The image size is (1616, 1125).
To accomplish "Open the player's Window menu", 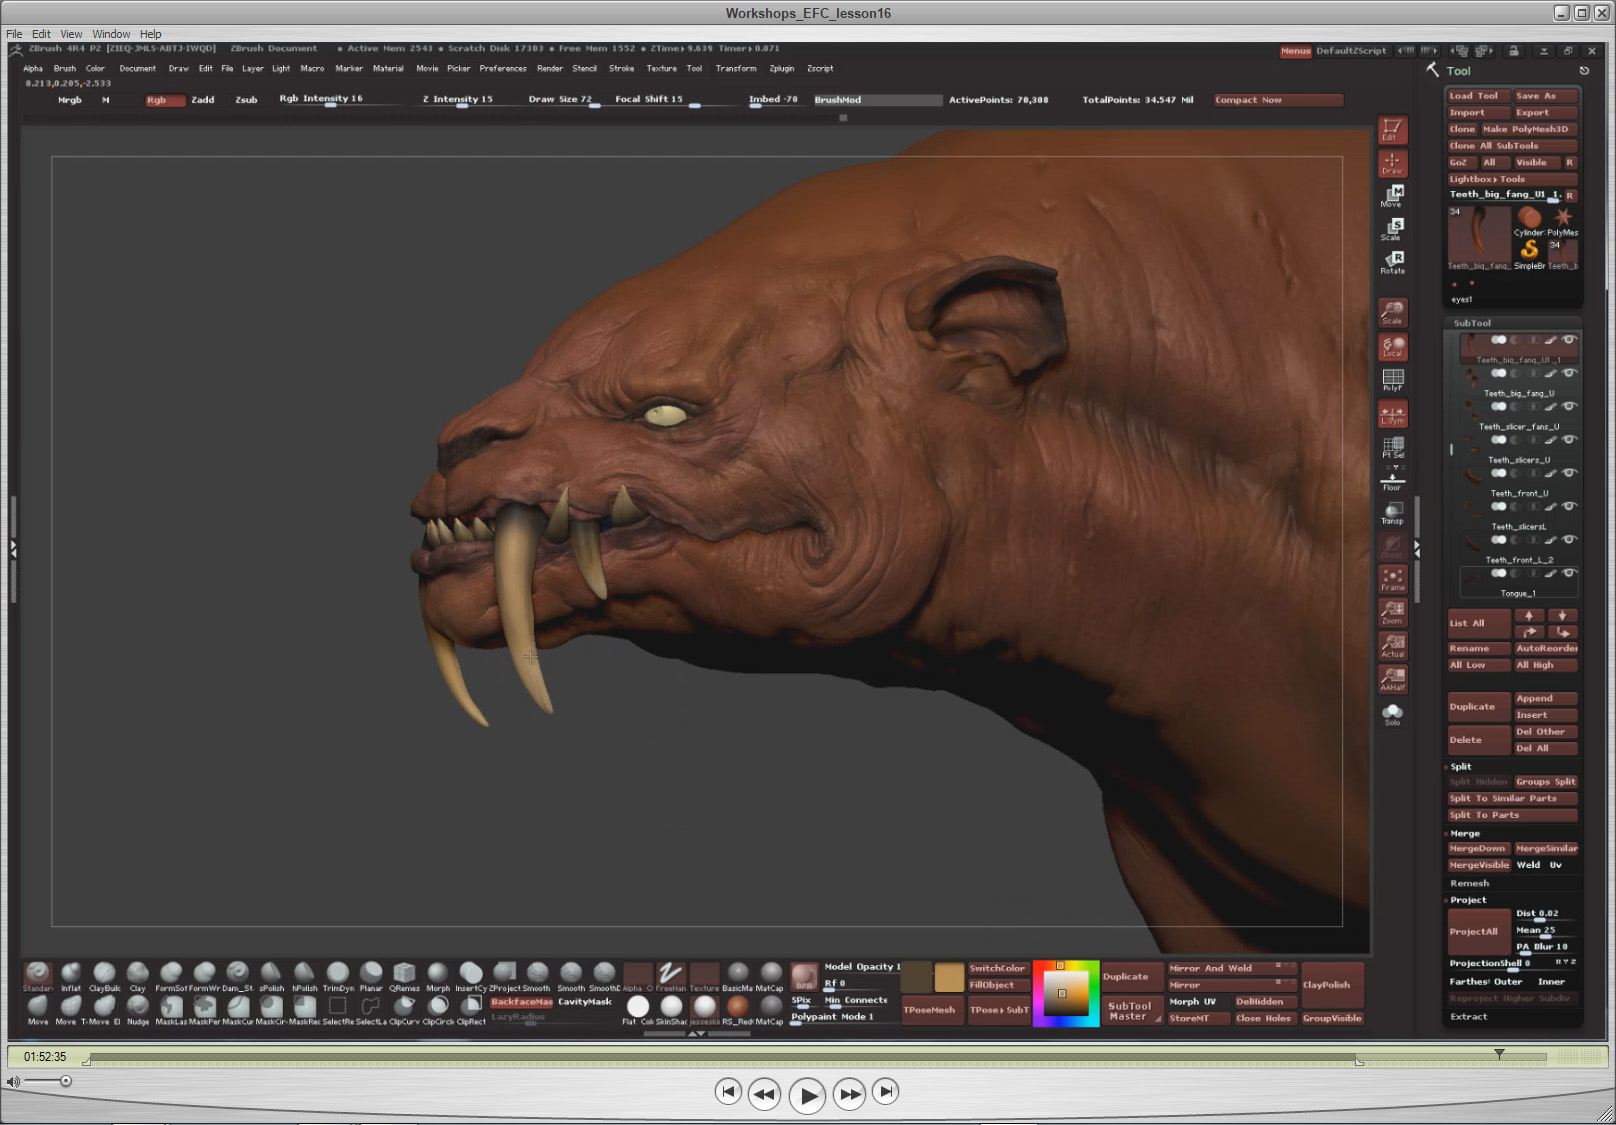I will pos(111,34).
